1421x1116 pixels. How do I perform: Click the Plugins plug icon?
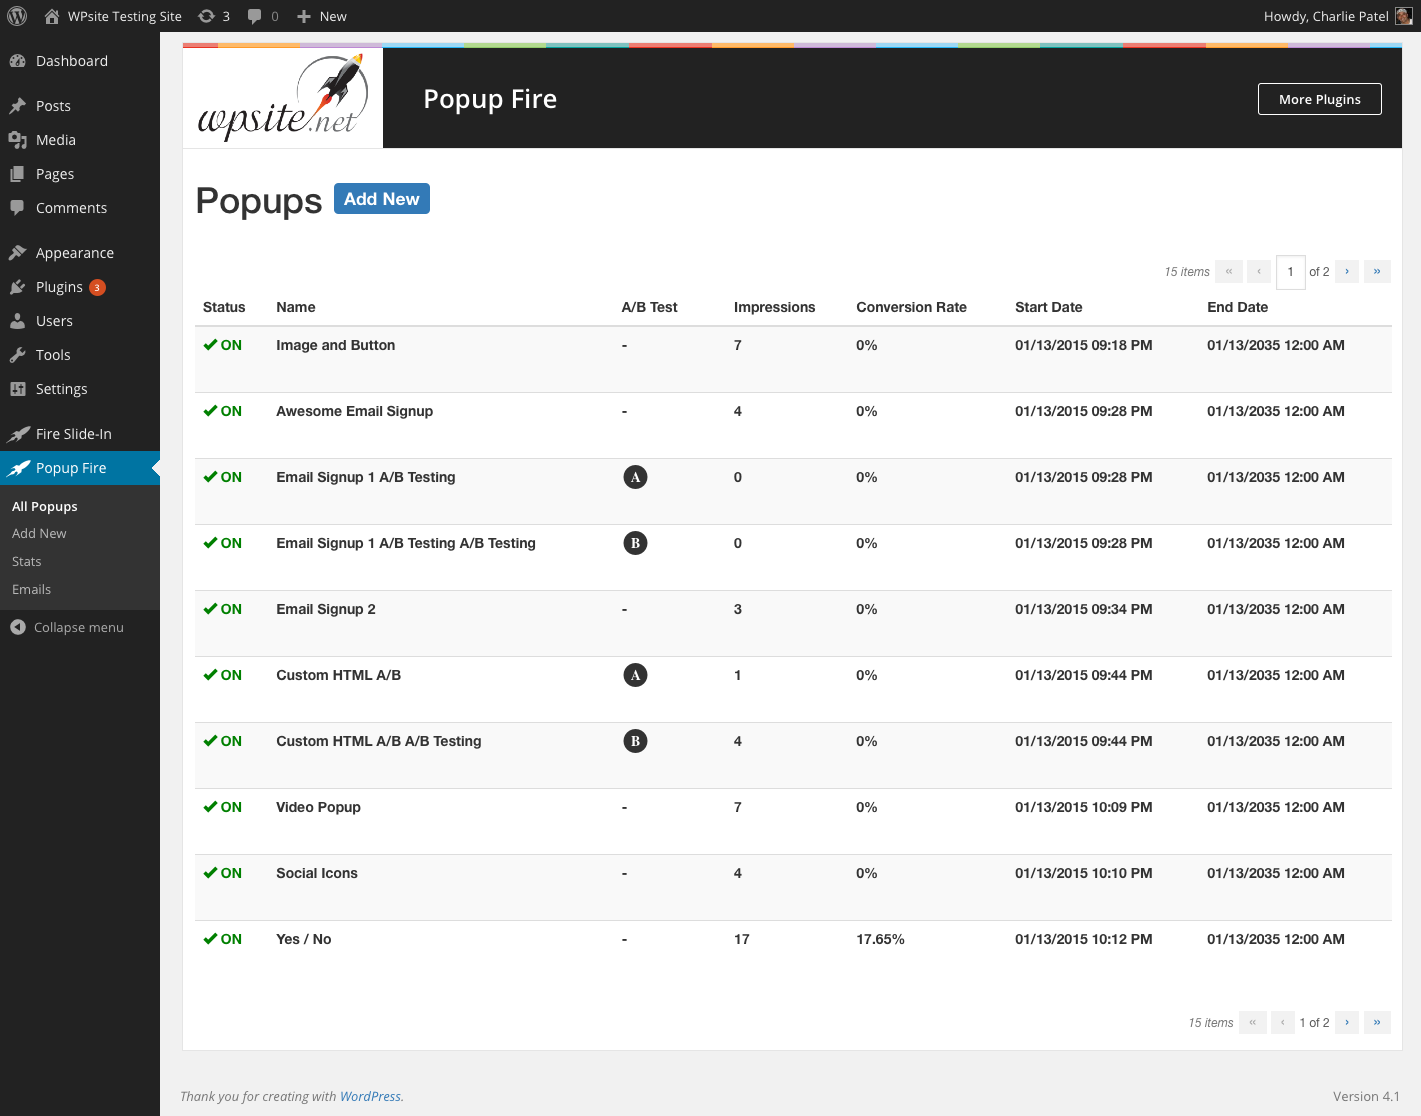[18, 287]
